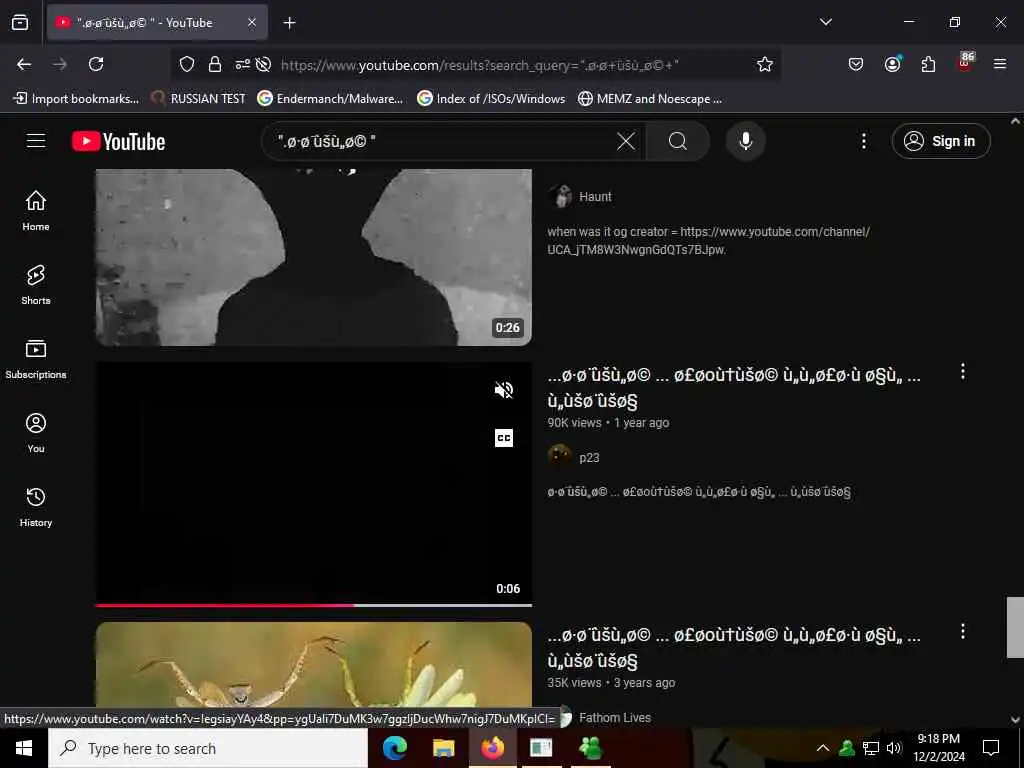
Task: Open MEMZ and Noescape bookmark
Action: 650,99
